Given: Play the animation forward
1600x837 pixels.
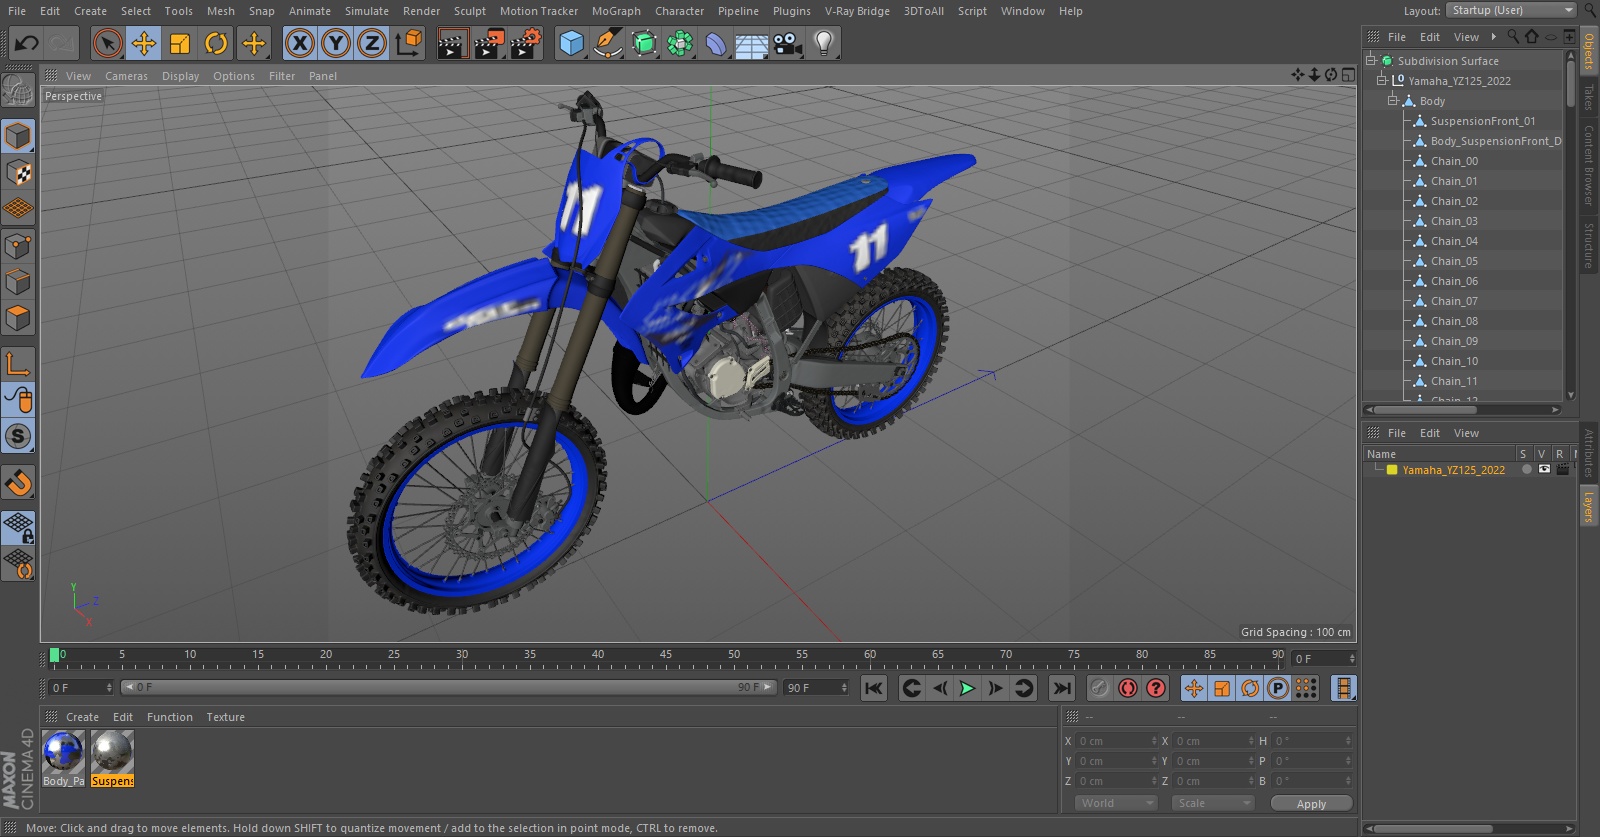Looking at the screenshot, I should tap(967, 688).
